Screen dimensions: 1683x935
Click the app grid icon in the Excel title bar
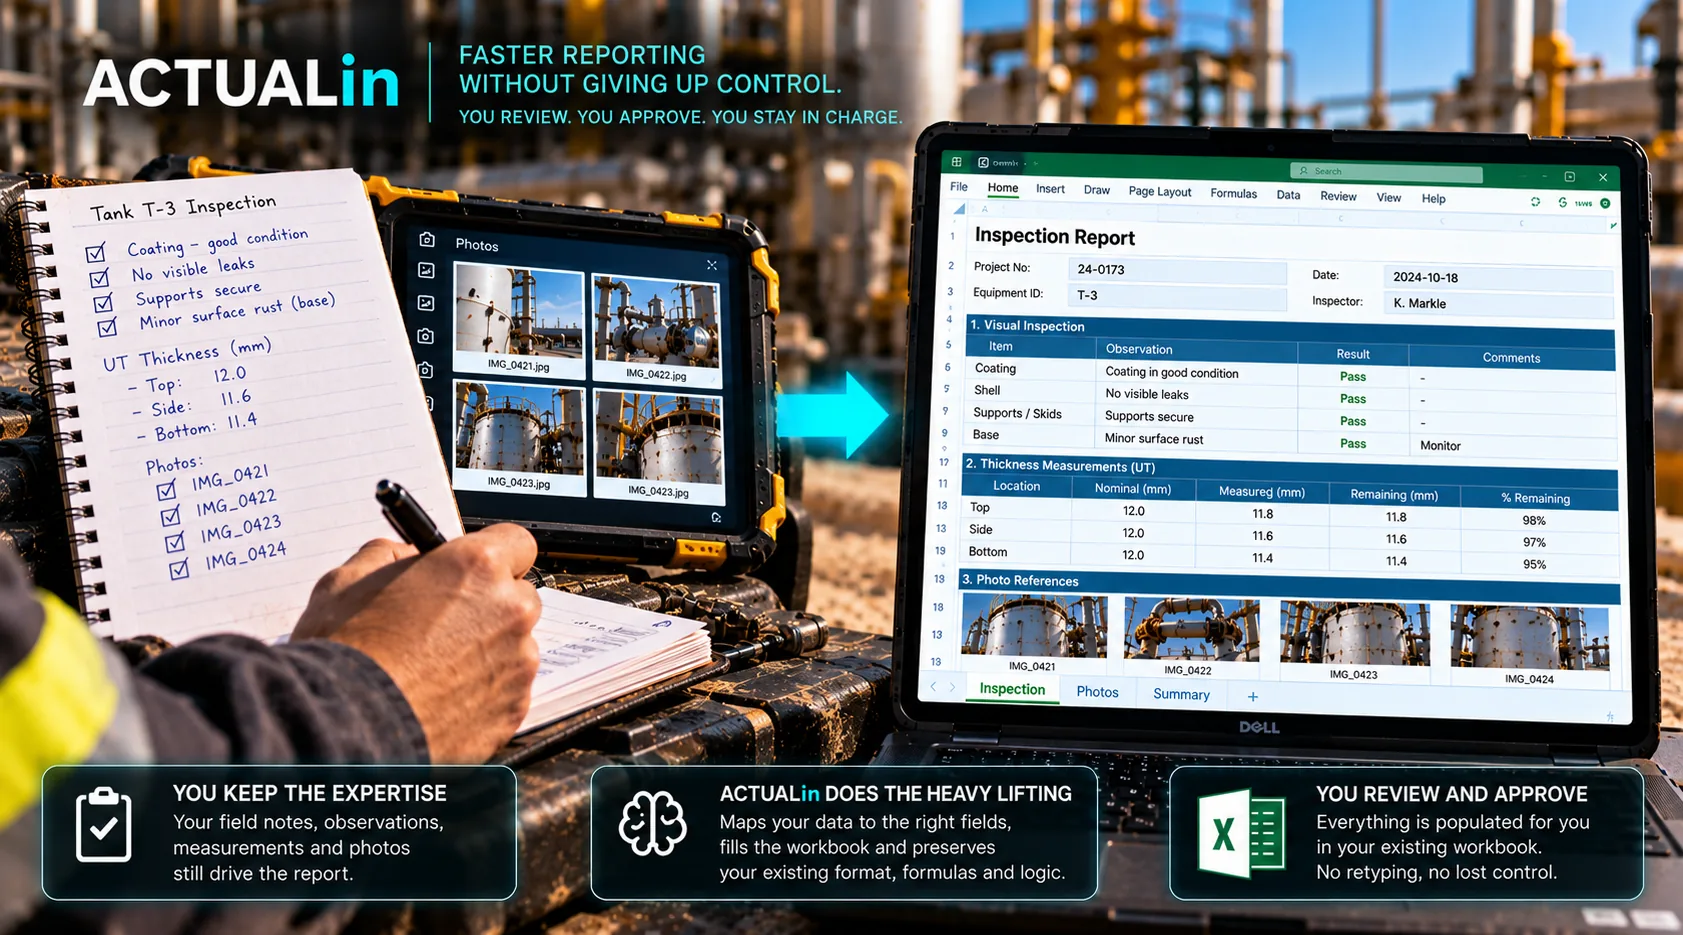coord(956,161)
